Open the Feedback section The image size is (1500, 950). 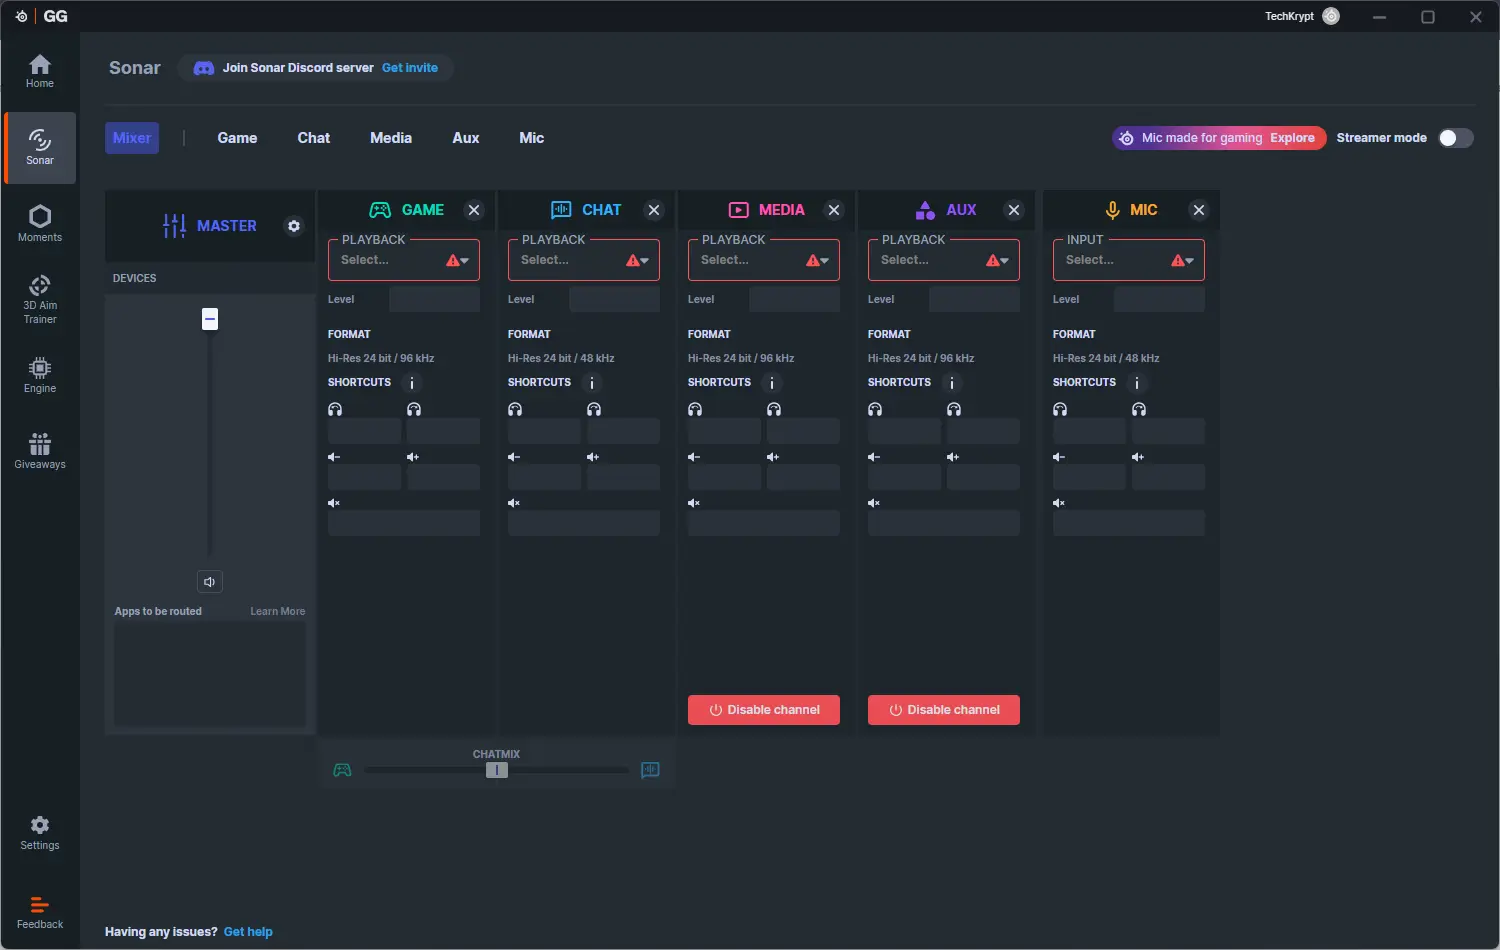40,912
